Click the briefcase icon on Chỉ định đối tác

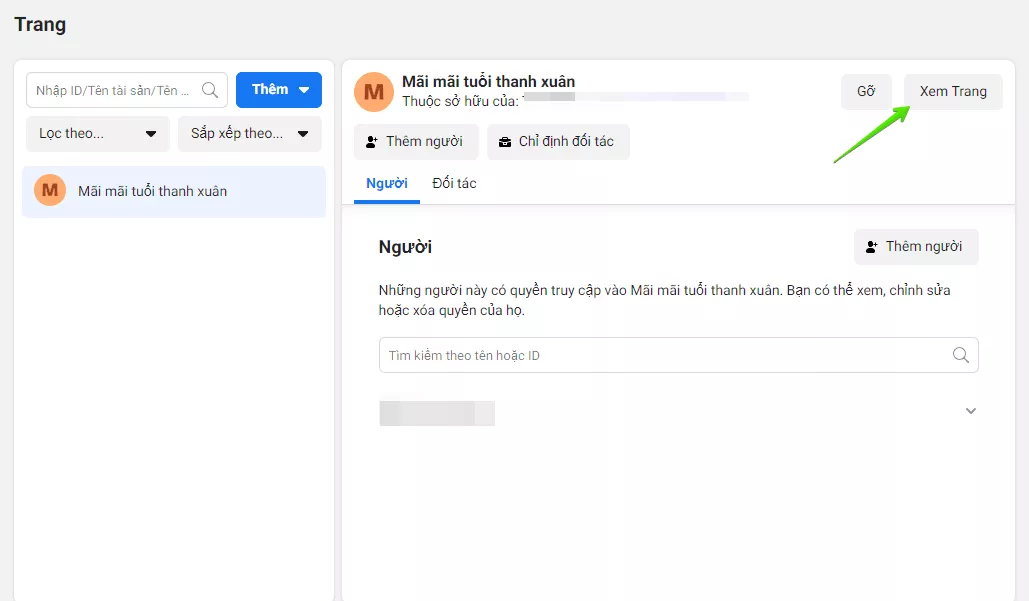[x=505, y=142]
